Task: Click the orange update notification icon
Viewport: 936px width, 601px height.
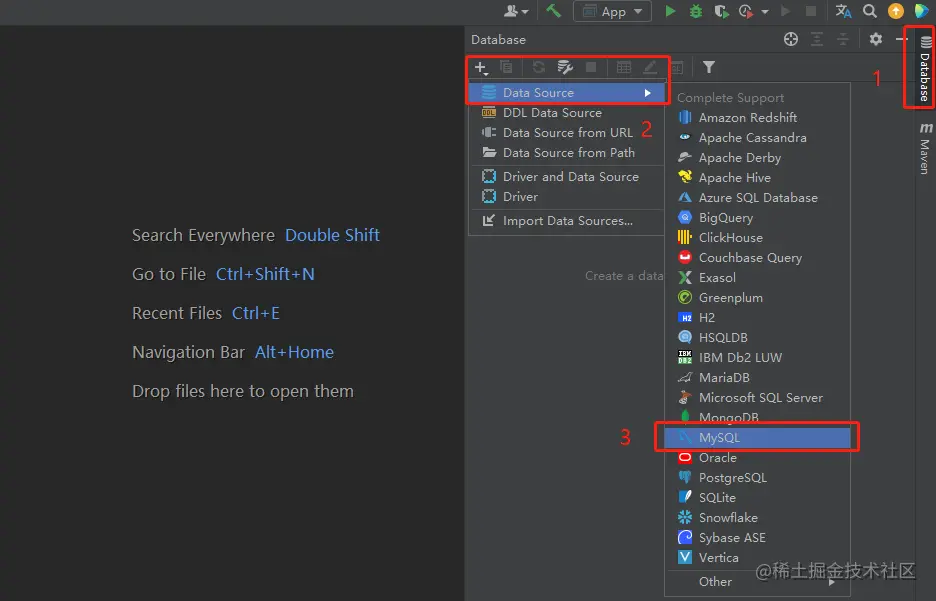Action: (x=895, y=11)
